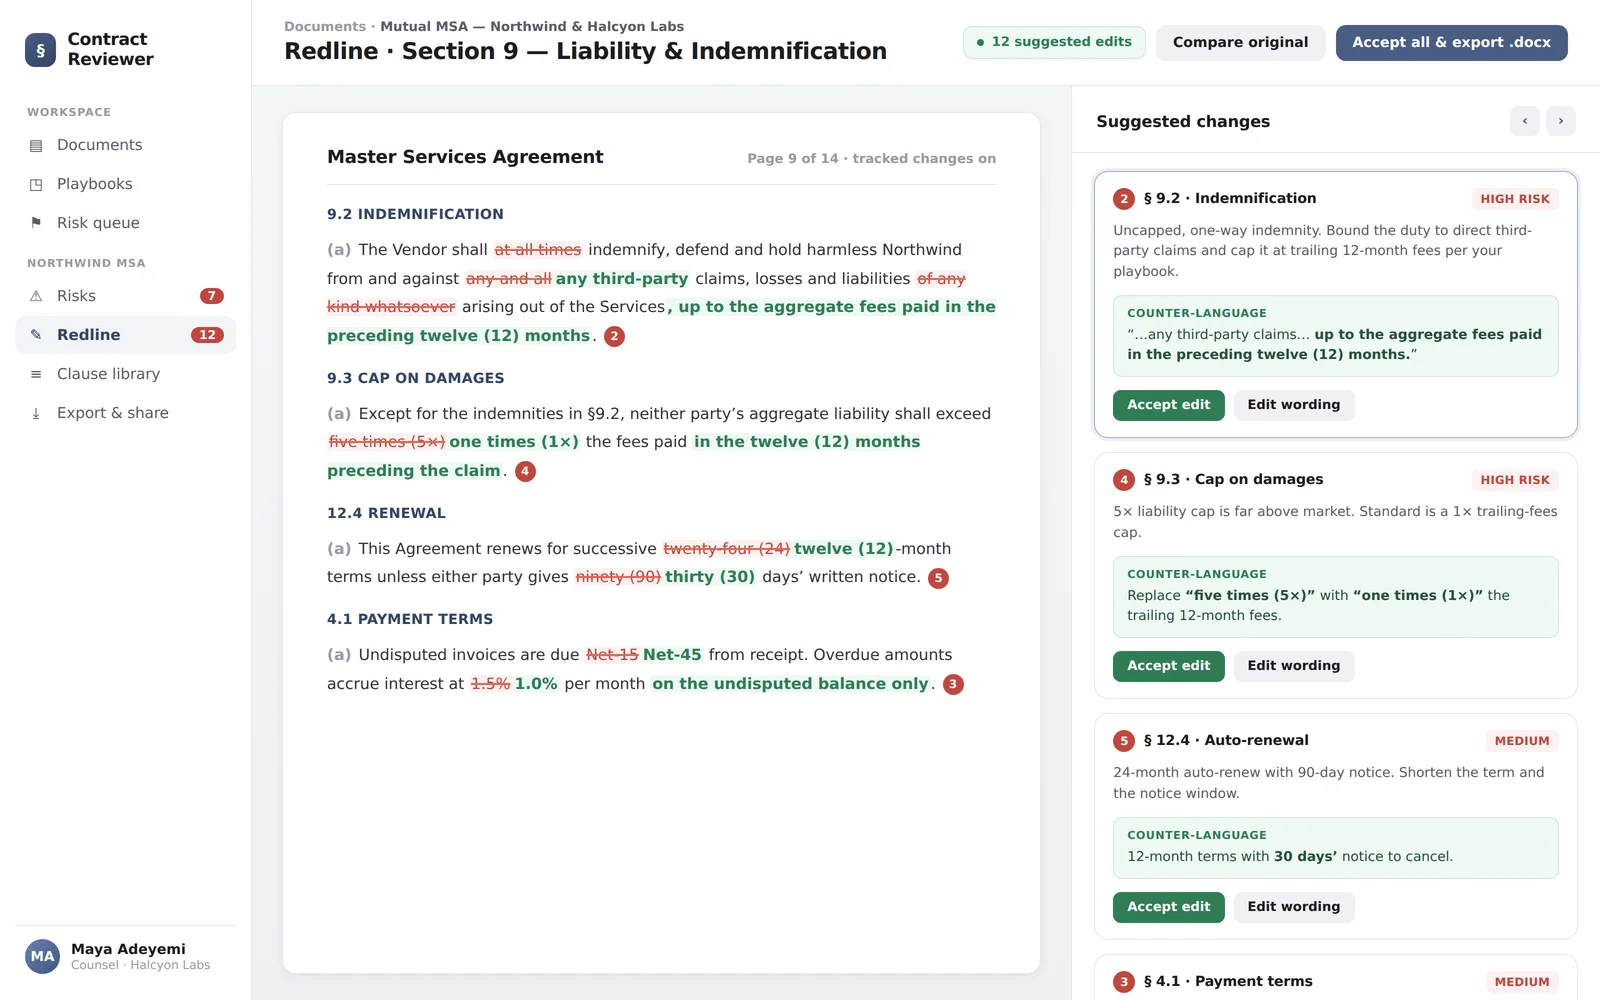The width and height of the screenshot is (1600, 1000).
Task: Click the 7 count badge beside Risks
Action: click(211, 296)
